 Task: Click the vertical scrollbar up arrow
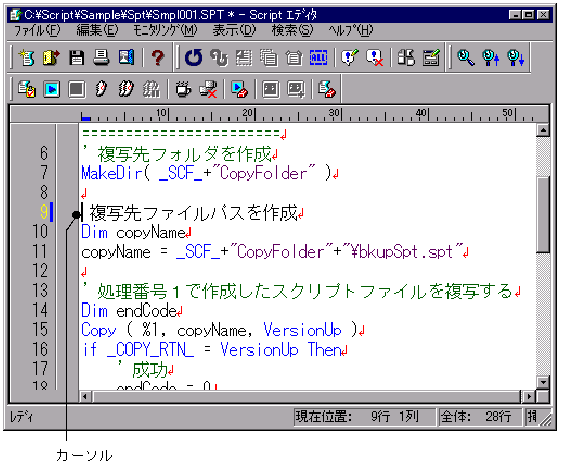click(x=543, y=130)
